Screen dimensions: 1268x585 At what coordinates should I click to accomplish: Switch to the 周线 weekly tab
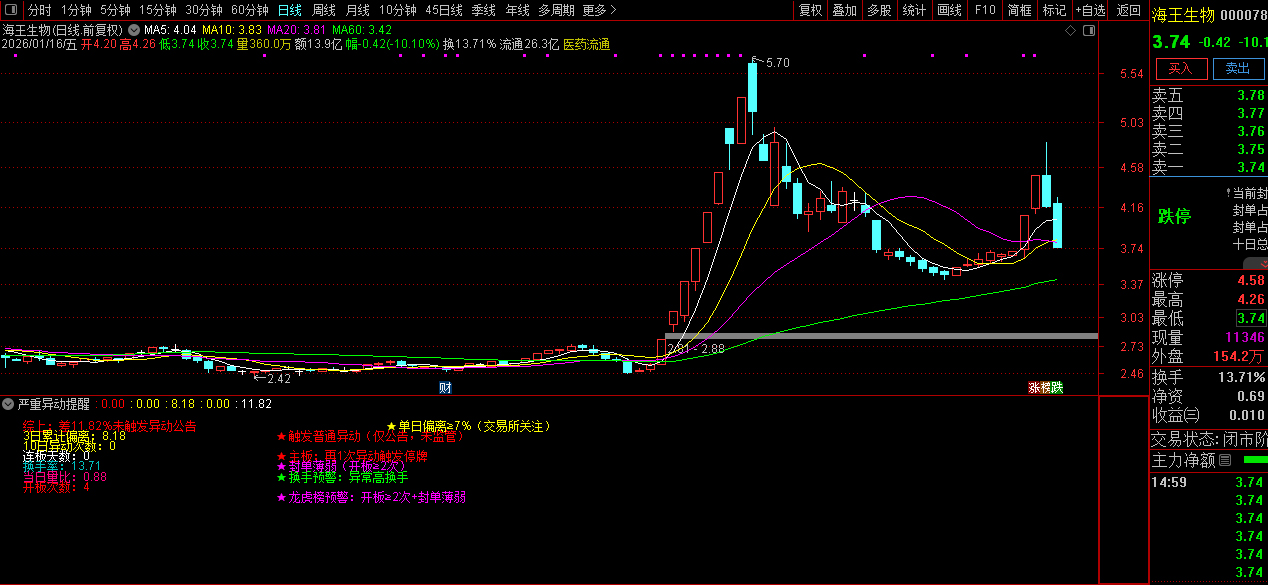[324, 10]
